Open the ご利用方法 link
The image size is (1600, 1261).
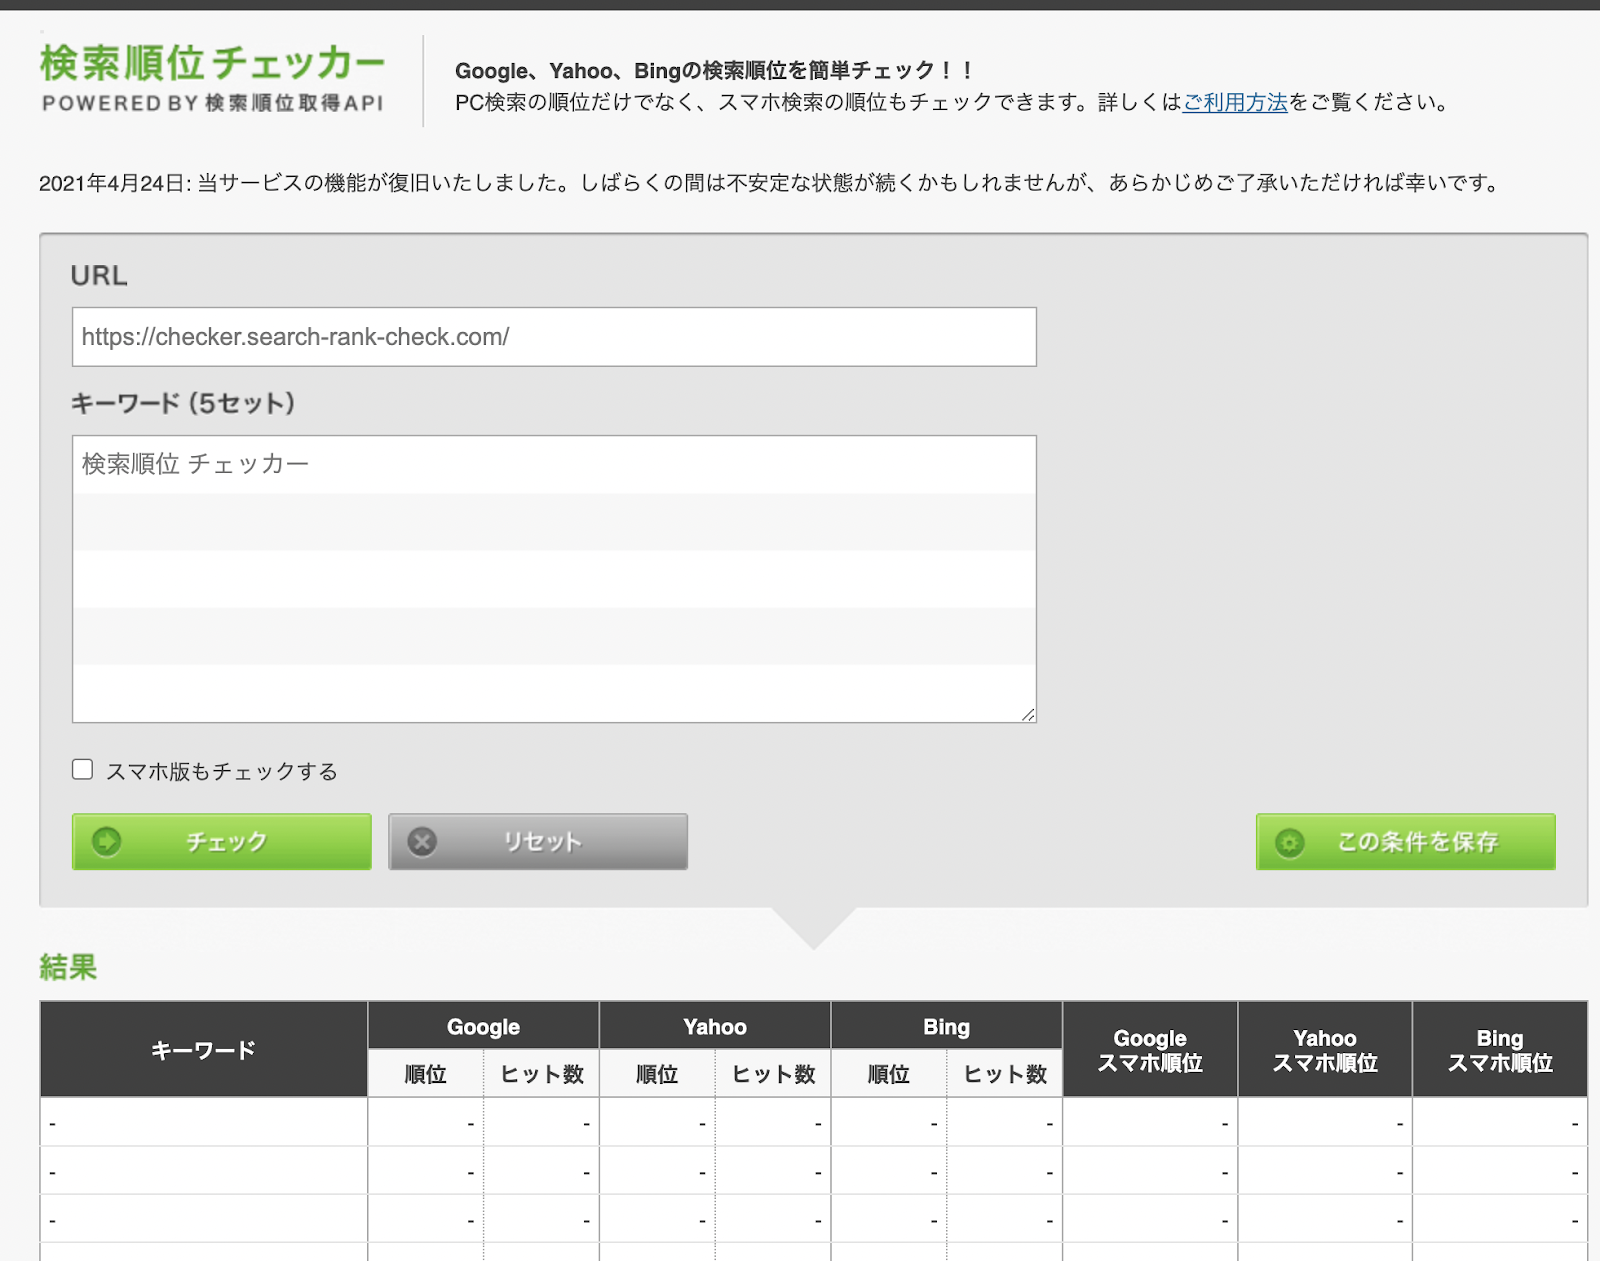[x=1235, y=102]
